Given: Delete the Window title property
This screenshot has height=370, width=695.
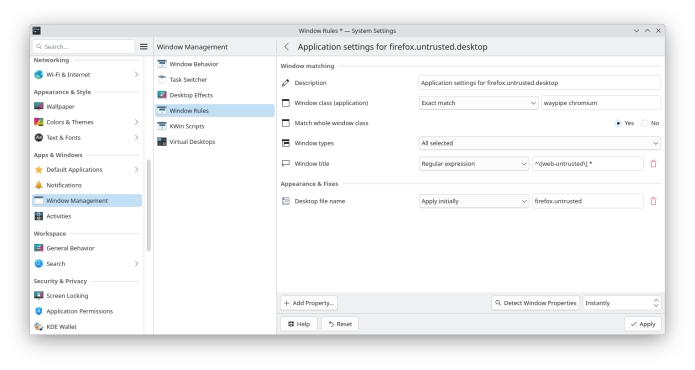Looking at the screenshot, I should (653, 164).
